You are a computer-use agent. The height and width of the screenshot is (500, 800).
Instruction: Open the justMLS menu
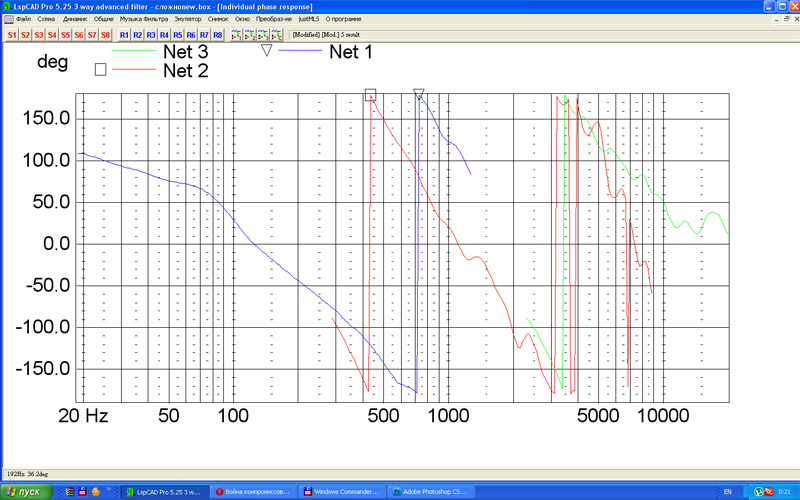[309, 19]
